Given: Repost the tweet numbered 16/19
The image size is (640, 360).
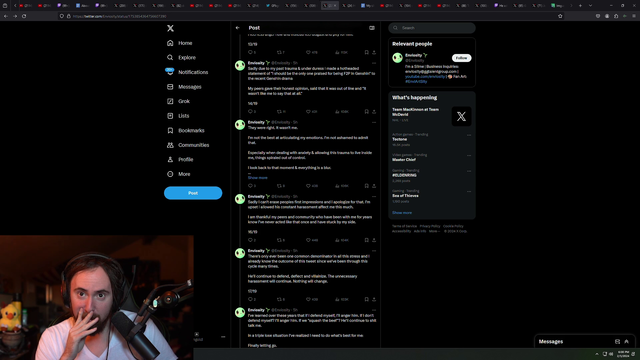Looking at the screenshot, I should 281,240.
